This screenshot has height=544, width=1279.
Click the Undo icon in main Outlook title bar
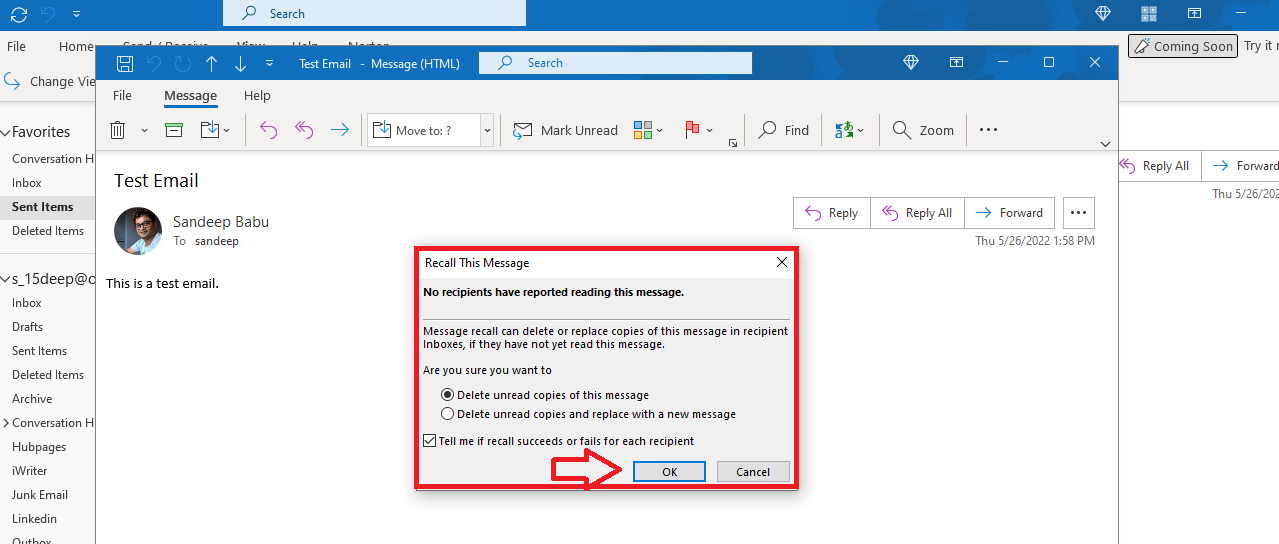[x=48, y=14]
